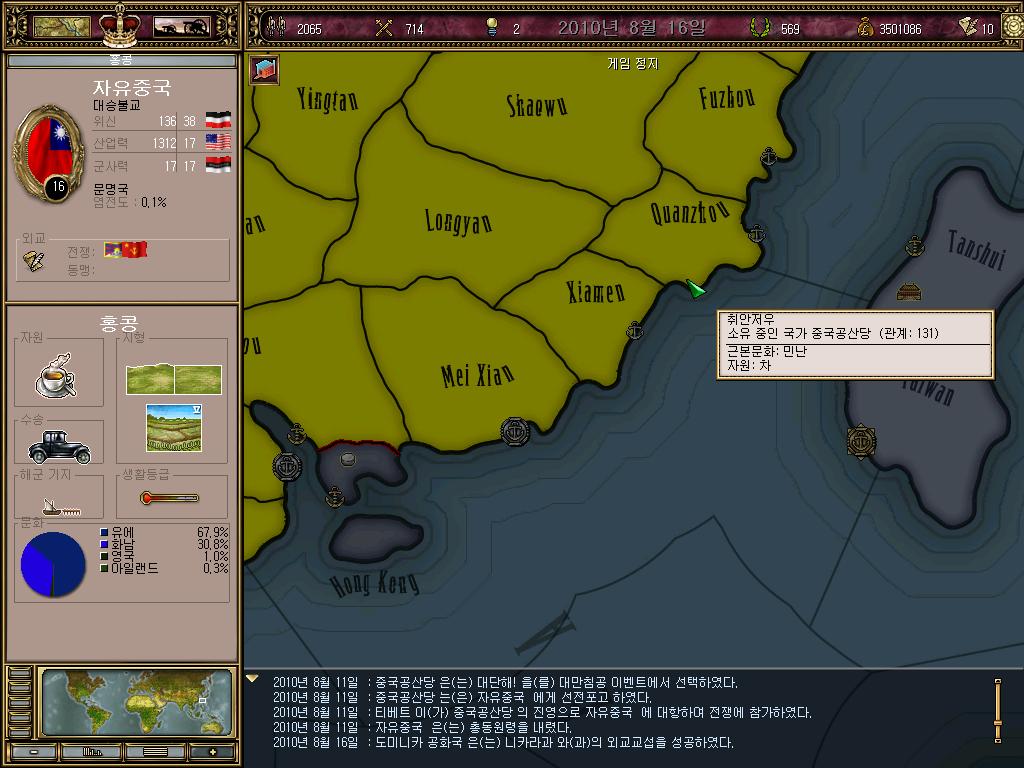Click the log line about 티베트 joining war

coord(542,712)
